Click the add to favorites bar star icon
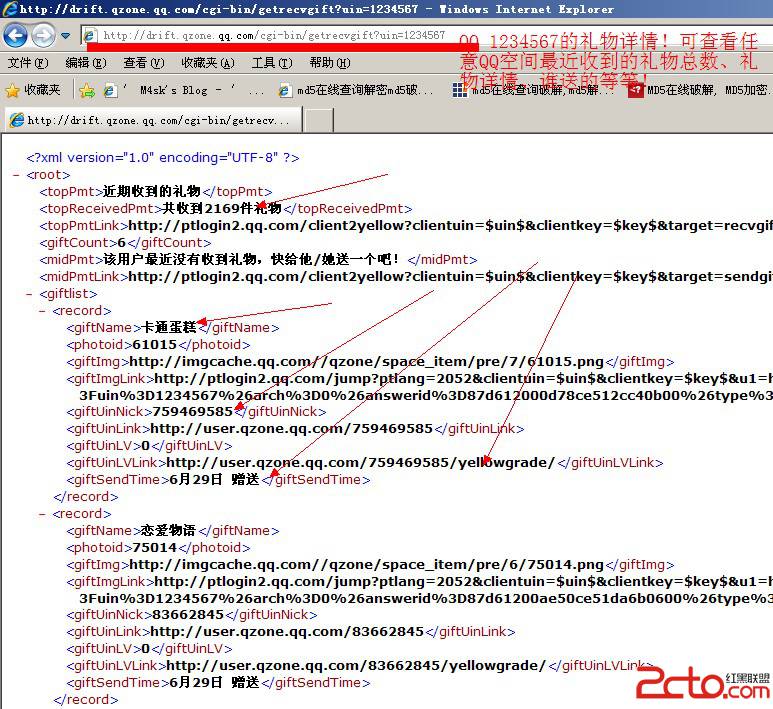The height and width of the screenshot is (709, 773). [x=87, y=90]
